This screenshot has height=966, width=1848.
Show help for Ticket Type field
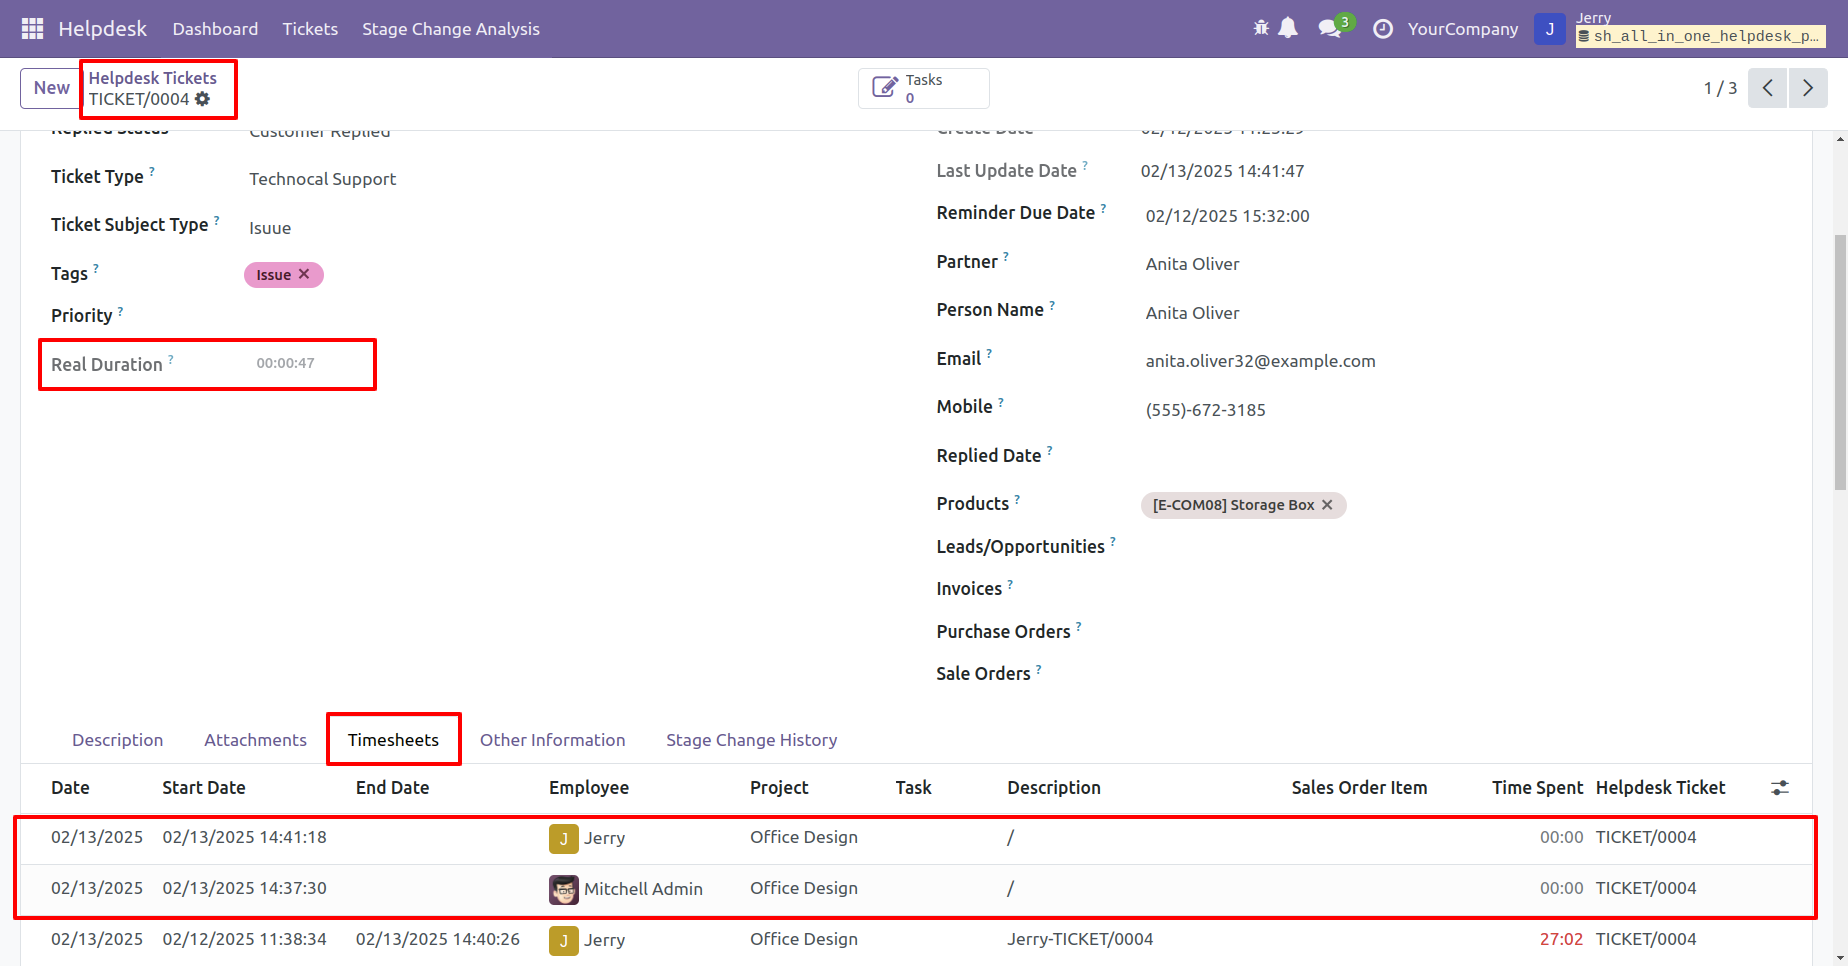[152, 172]
